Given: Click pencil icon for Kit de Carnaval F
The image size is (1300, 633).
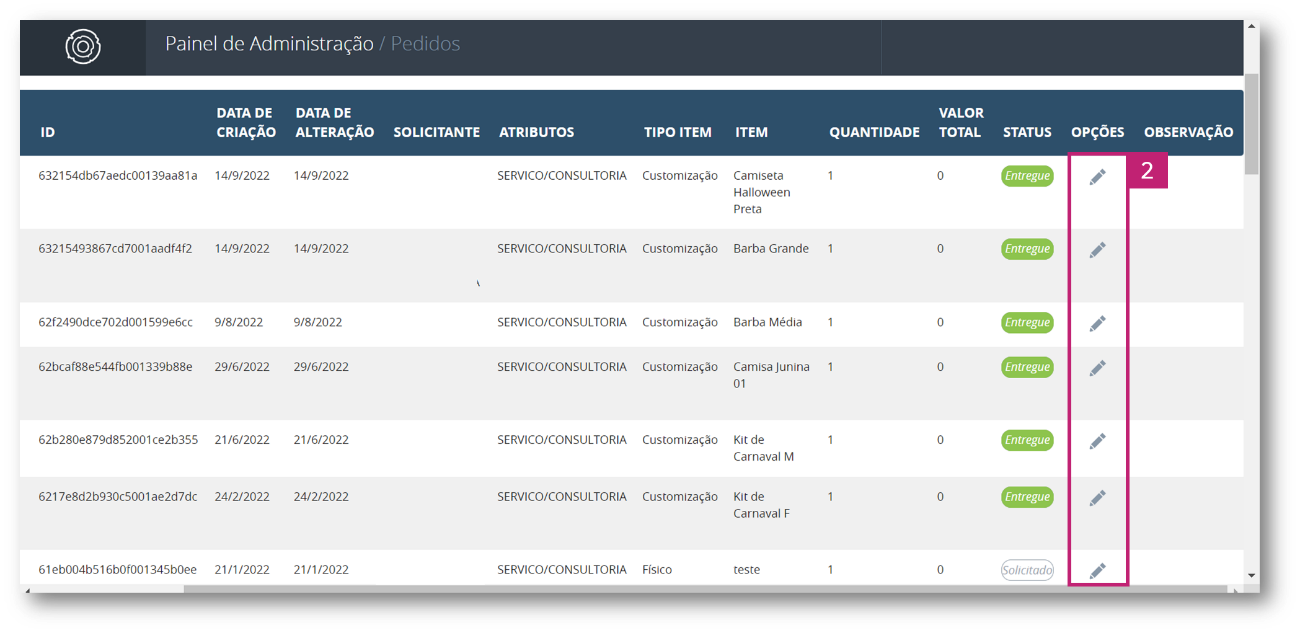Looking at the screenshot, I should 1097,498.
